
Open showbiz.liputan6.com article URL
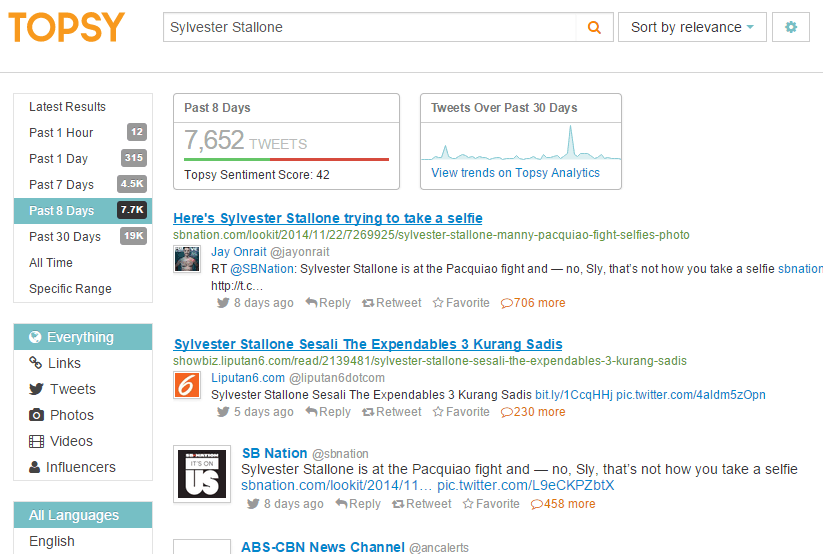click(430, 361)
